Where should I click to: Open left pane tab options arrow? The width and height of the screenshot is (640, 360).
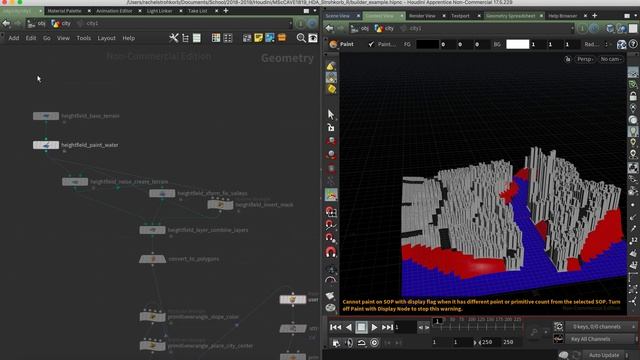[315, 11]
